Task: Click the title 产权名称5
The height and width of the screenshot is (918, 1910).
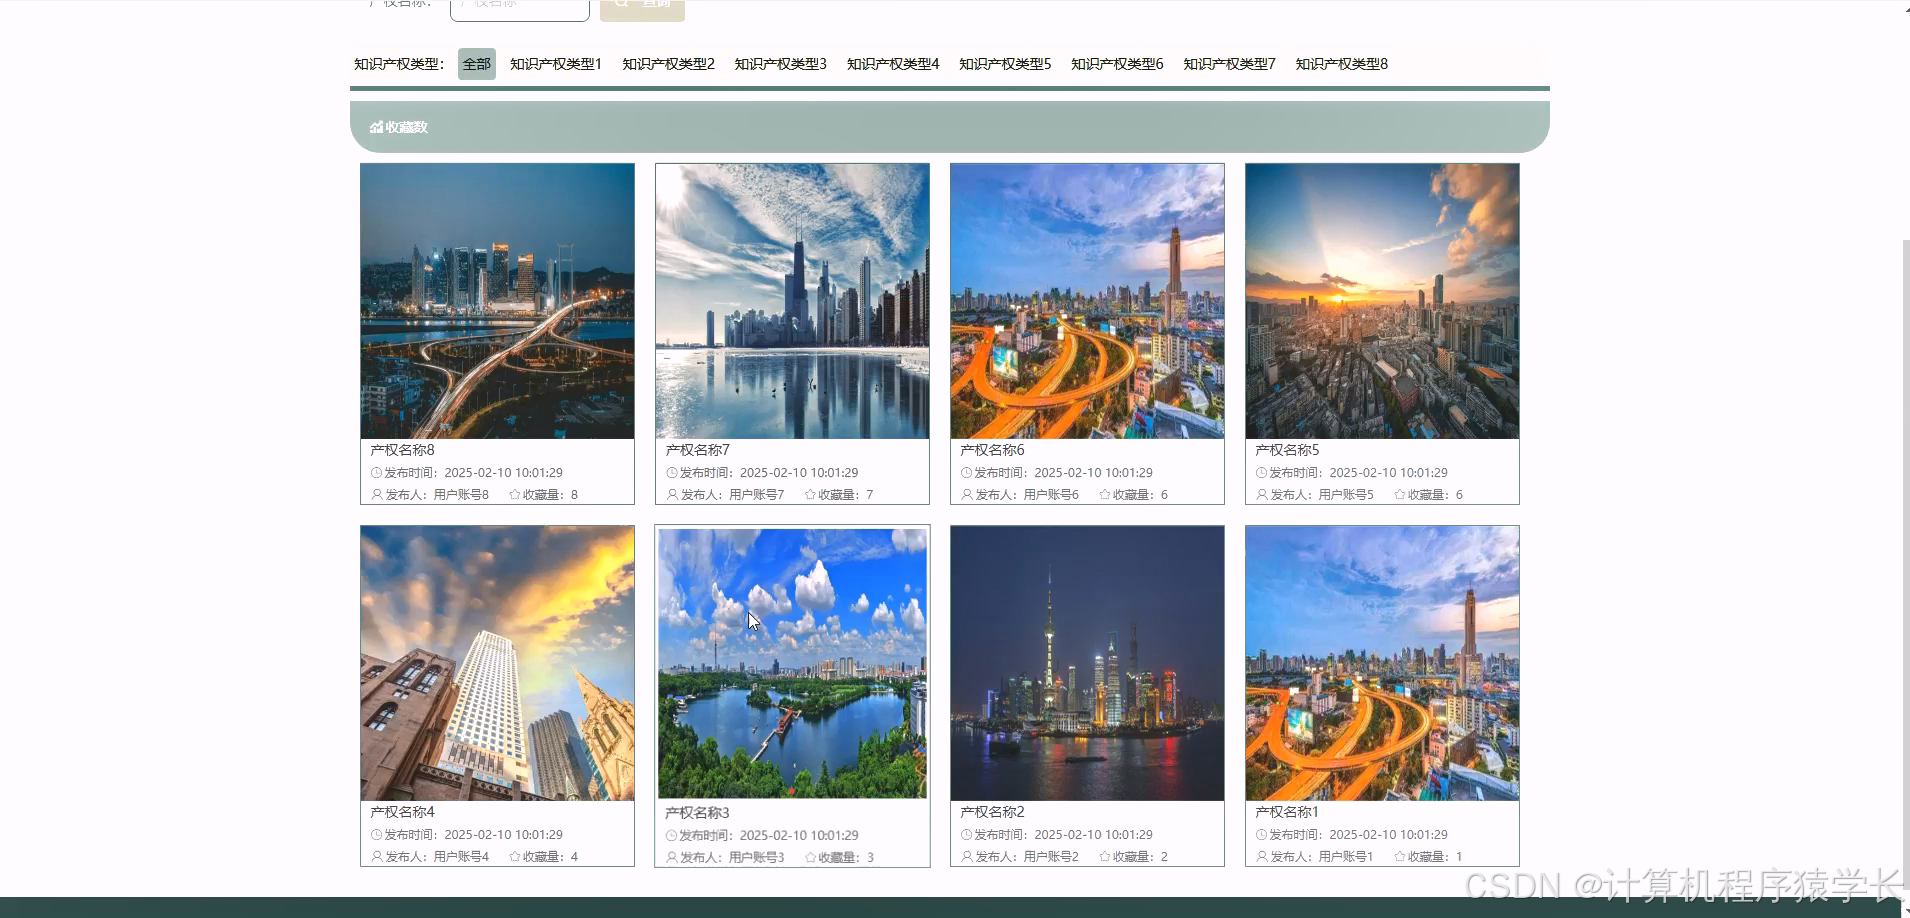Action: point(1287,450)
